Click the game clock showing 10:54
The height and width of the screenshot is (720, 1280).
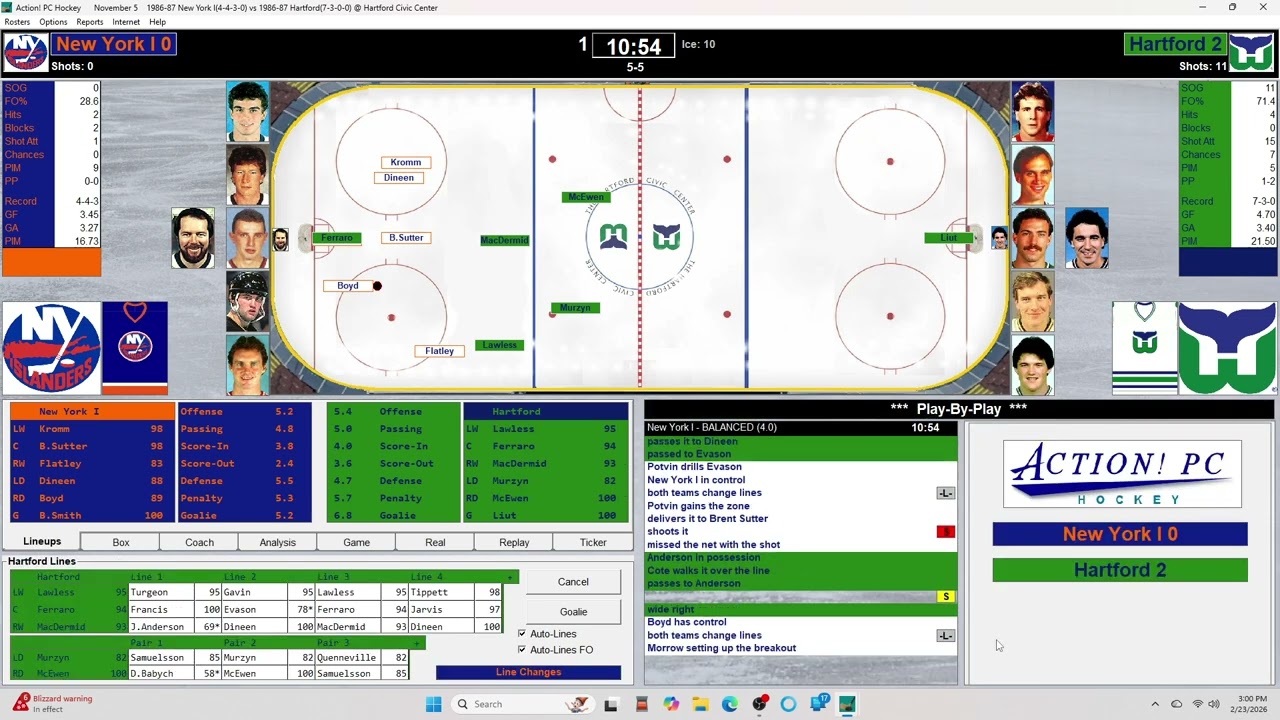coord(634,47)
